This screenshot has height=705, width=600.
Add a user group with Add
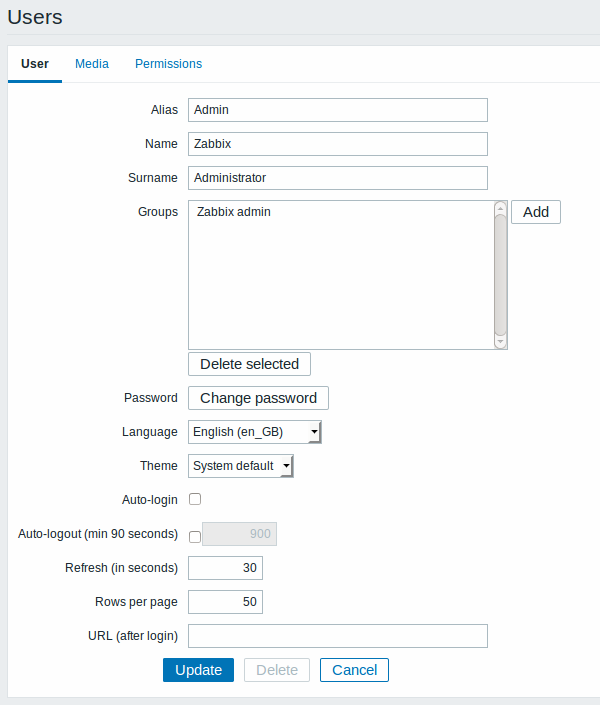tap(536, 212)
